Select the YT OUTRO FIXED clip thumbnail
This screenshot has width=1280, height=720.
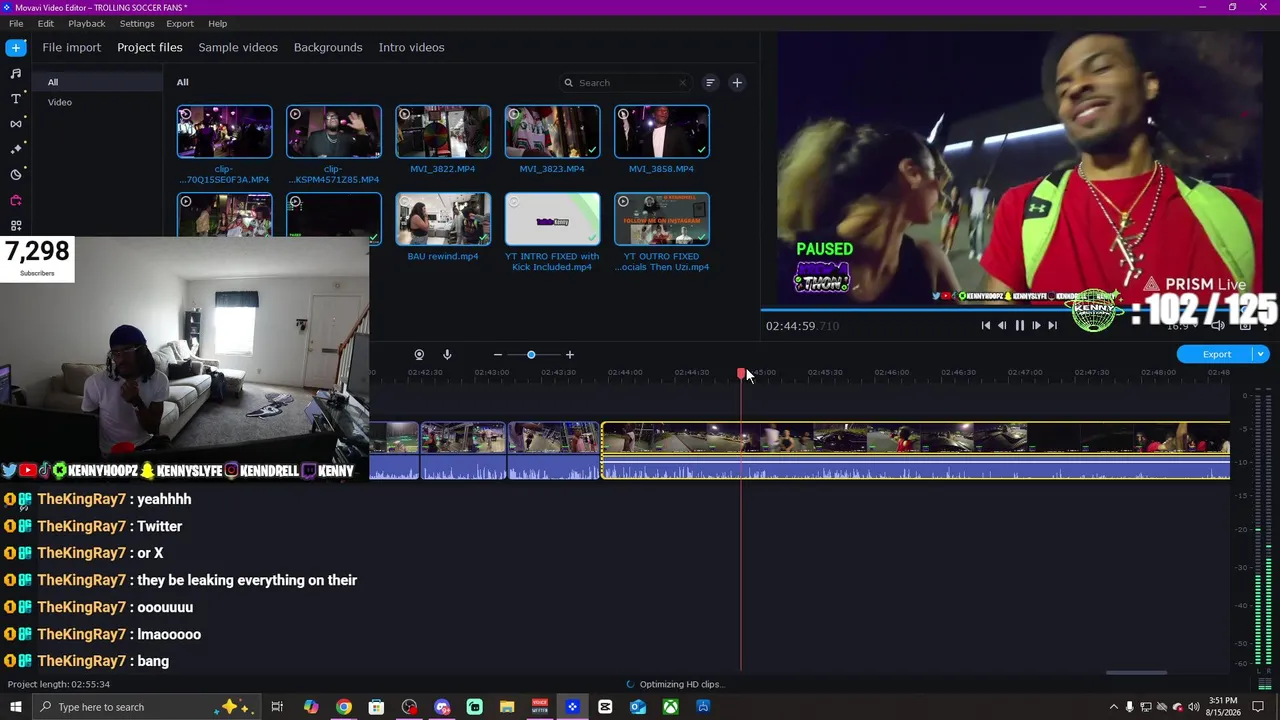[662, 219]
